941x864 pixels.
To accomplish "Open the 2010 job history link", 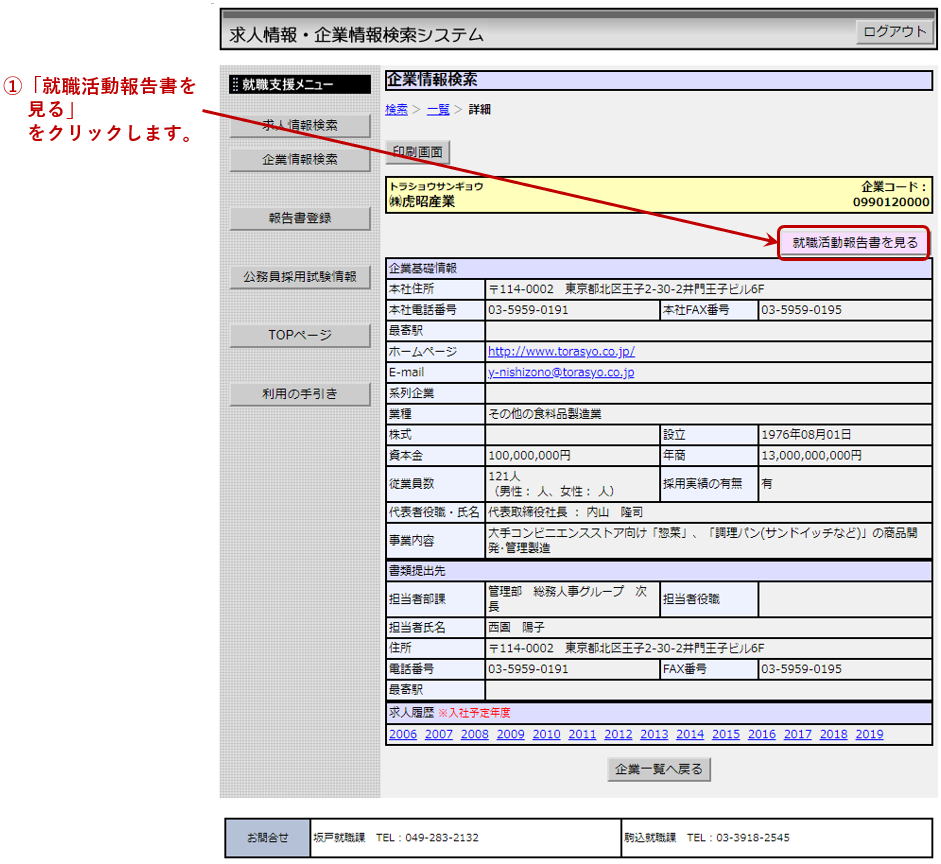I will point(546,734).
